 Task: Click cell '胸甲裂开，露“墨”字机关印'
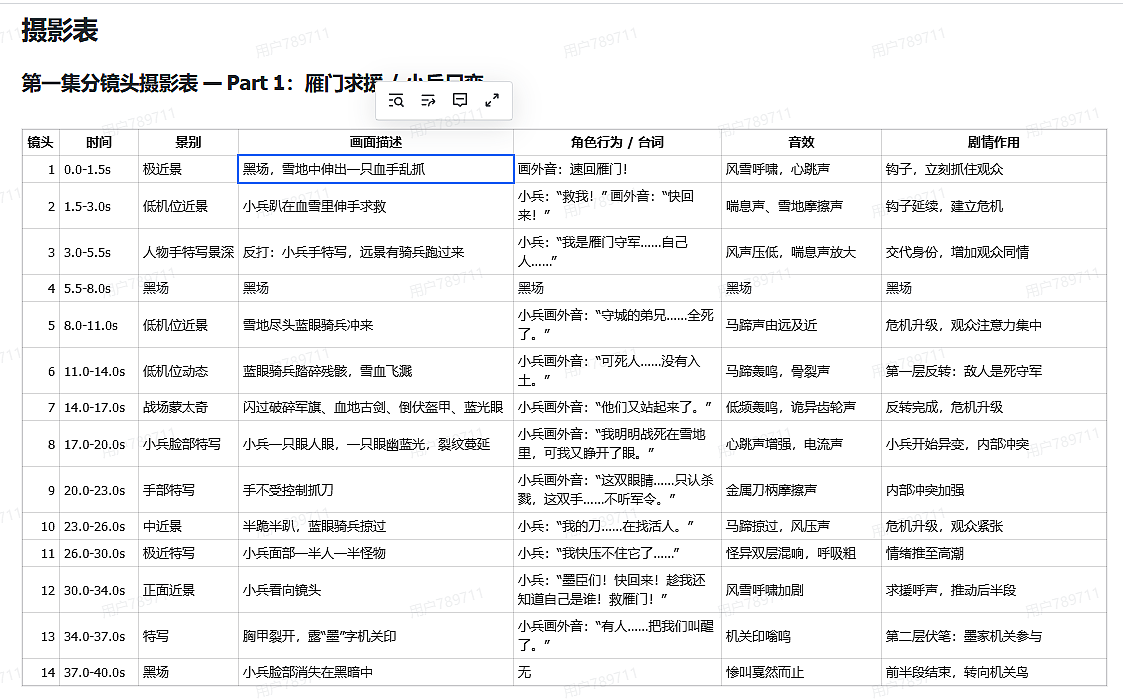click(x=376, y=636)
